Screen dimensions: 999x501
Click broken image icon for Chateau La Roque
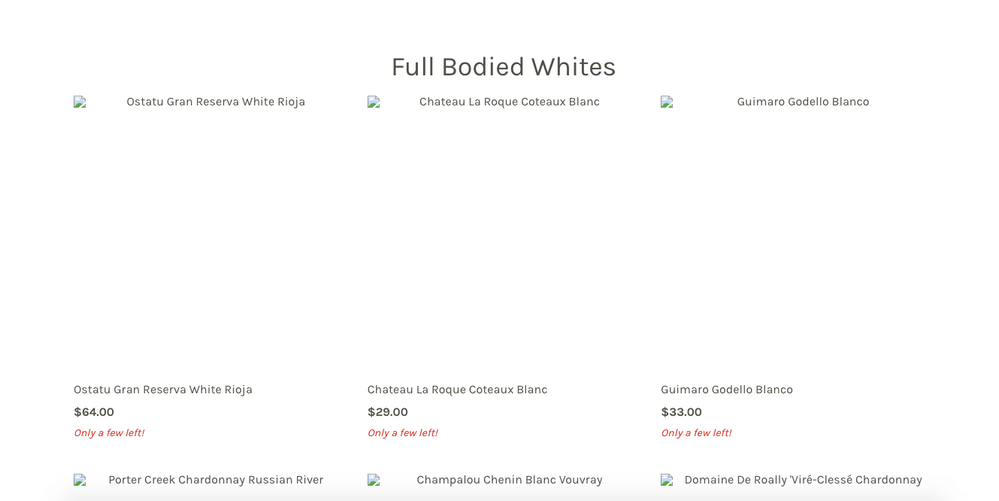pos(373,102)
